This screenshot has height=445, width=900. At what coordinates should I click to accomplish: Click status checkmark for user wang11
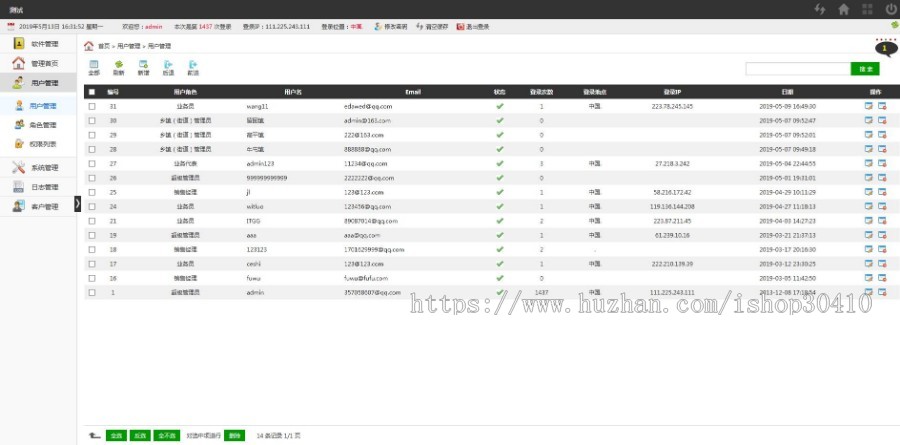(500, 106)
